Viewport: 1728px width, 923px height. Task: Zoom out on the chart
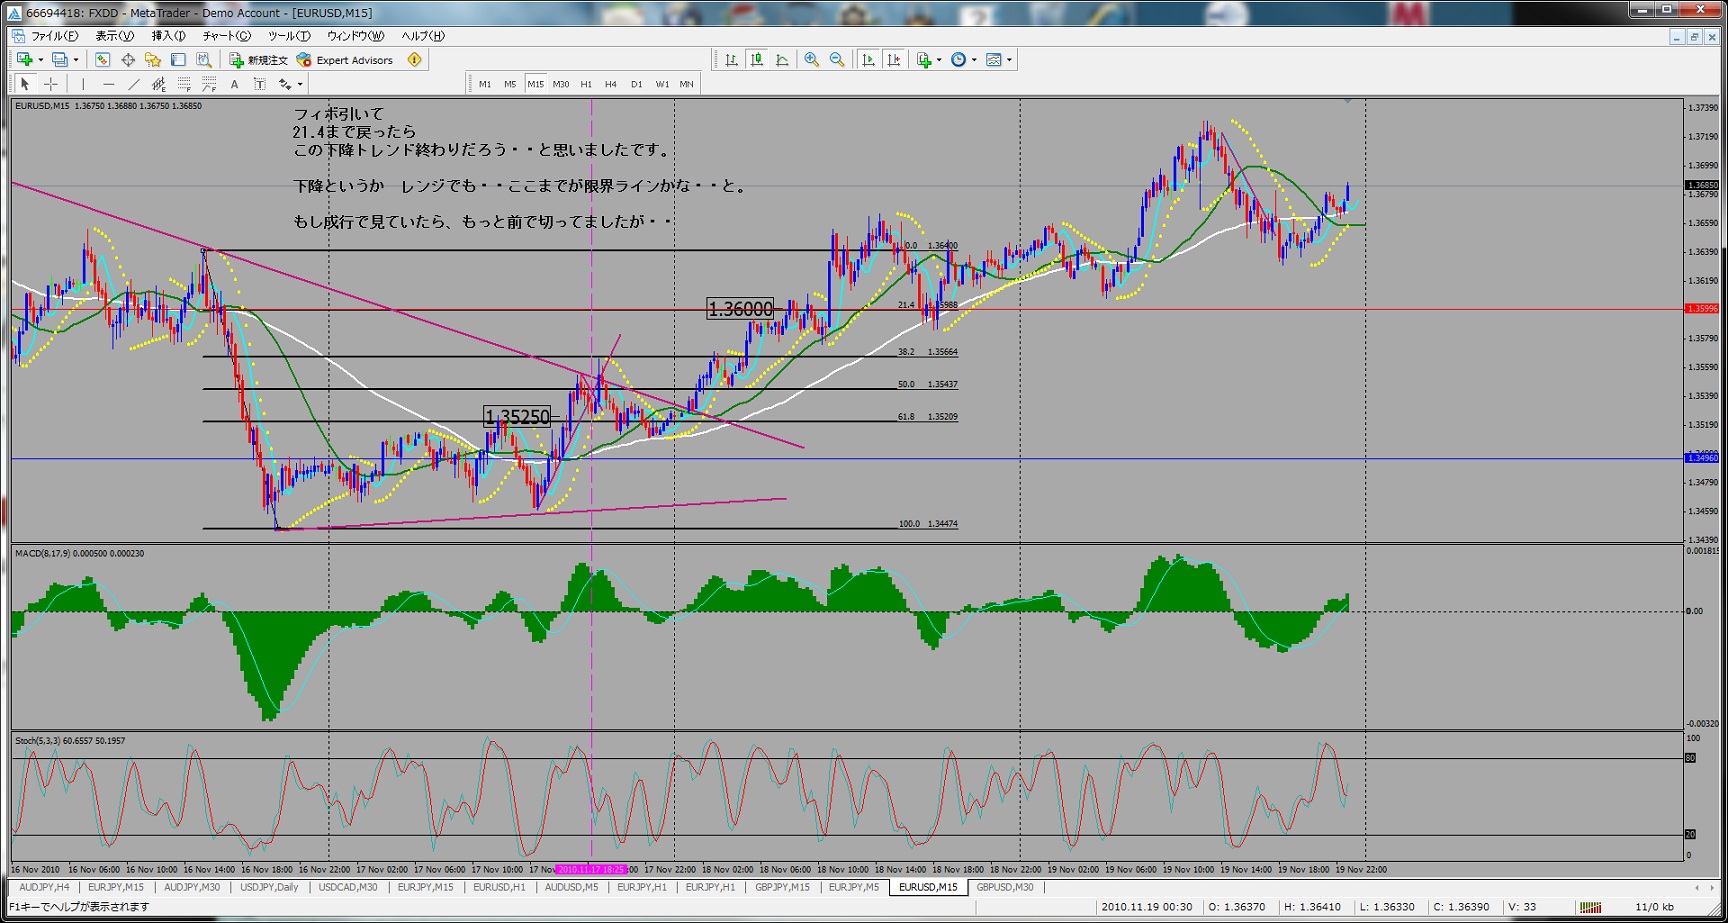[x=837, y=60]
